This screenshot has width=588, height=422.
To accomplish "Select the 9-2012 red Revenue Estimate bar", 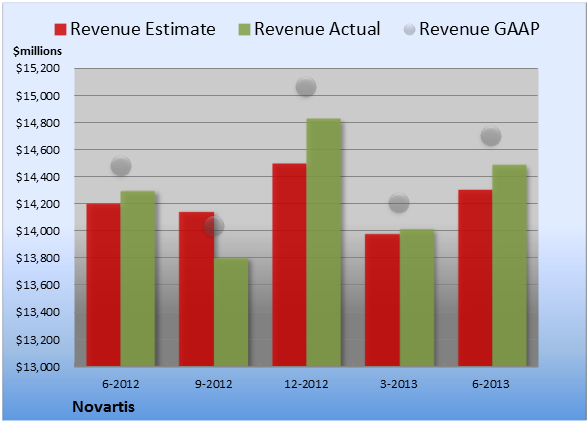I will tap(196, 289).
